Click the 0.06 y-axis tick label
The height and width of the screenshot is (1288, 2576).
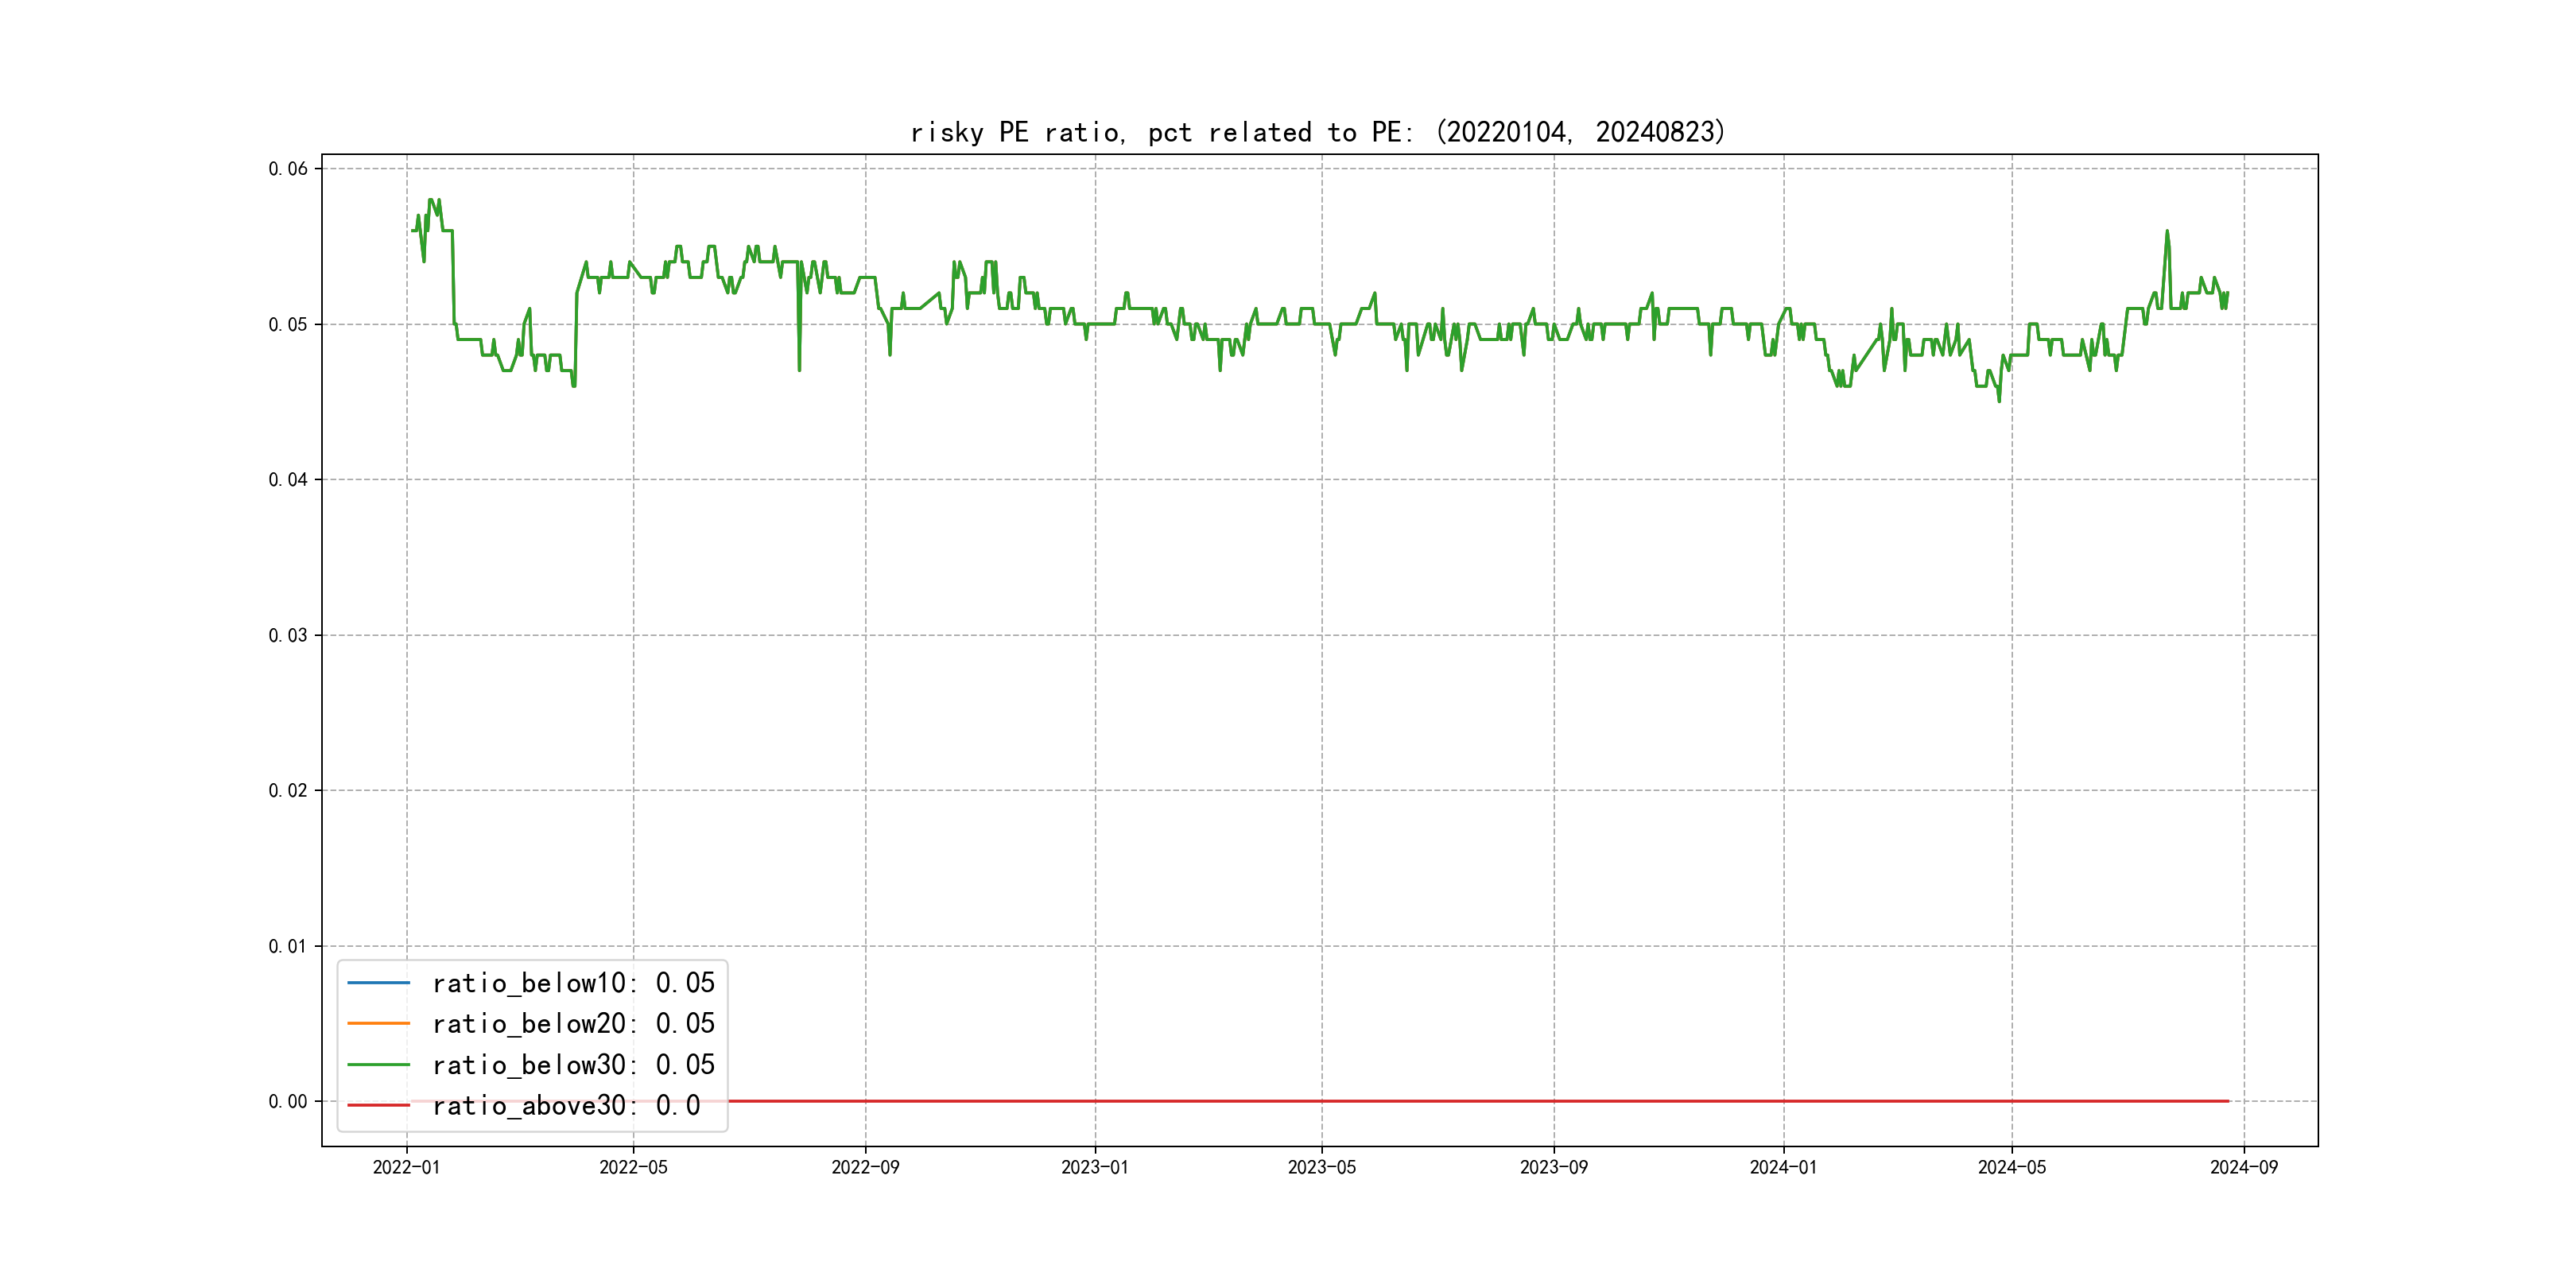coord(288,169)
